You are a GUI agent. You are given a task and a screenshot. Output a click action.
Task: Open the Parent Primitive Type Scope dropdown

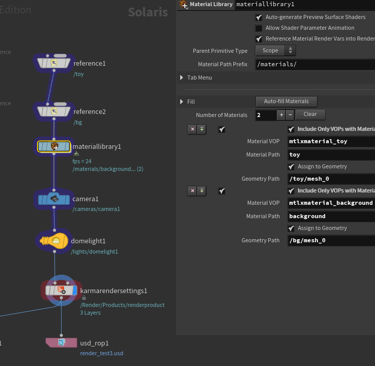tap(275, 50)
